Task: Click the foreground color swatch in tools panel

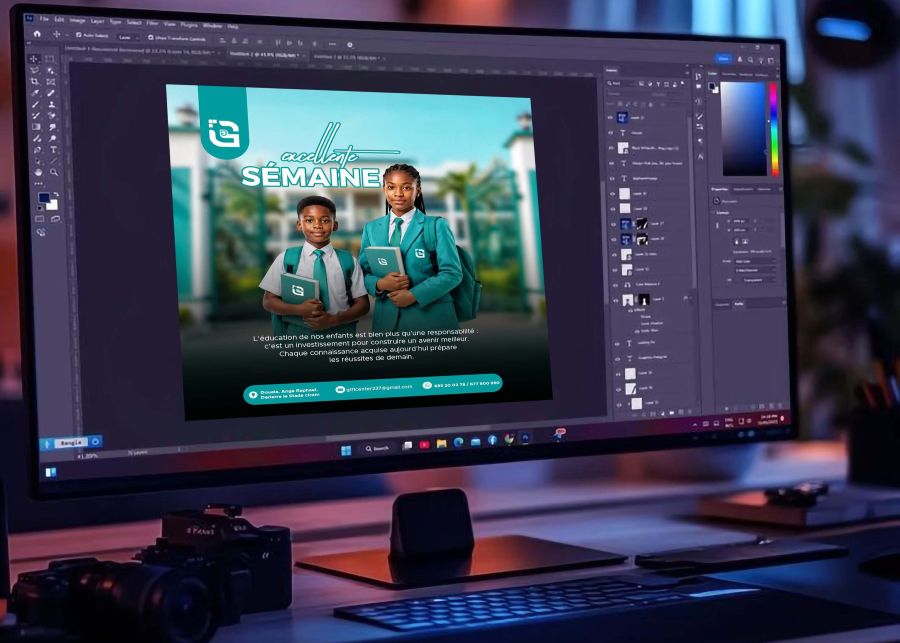Action: click(x=44, y=198)
